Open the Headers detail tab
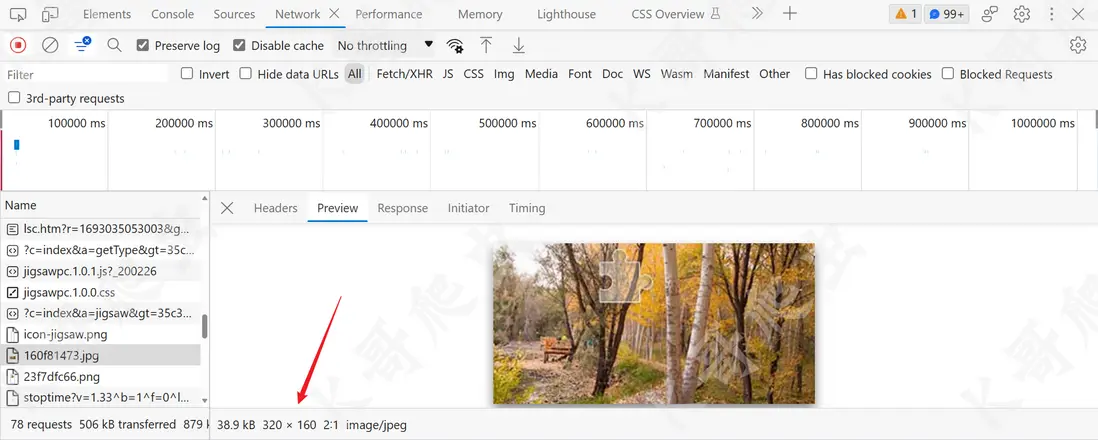Image resolution: width=1098 pixels, height=440 pixels. (x=275, y=208)
